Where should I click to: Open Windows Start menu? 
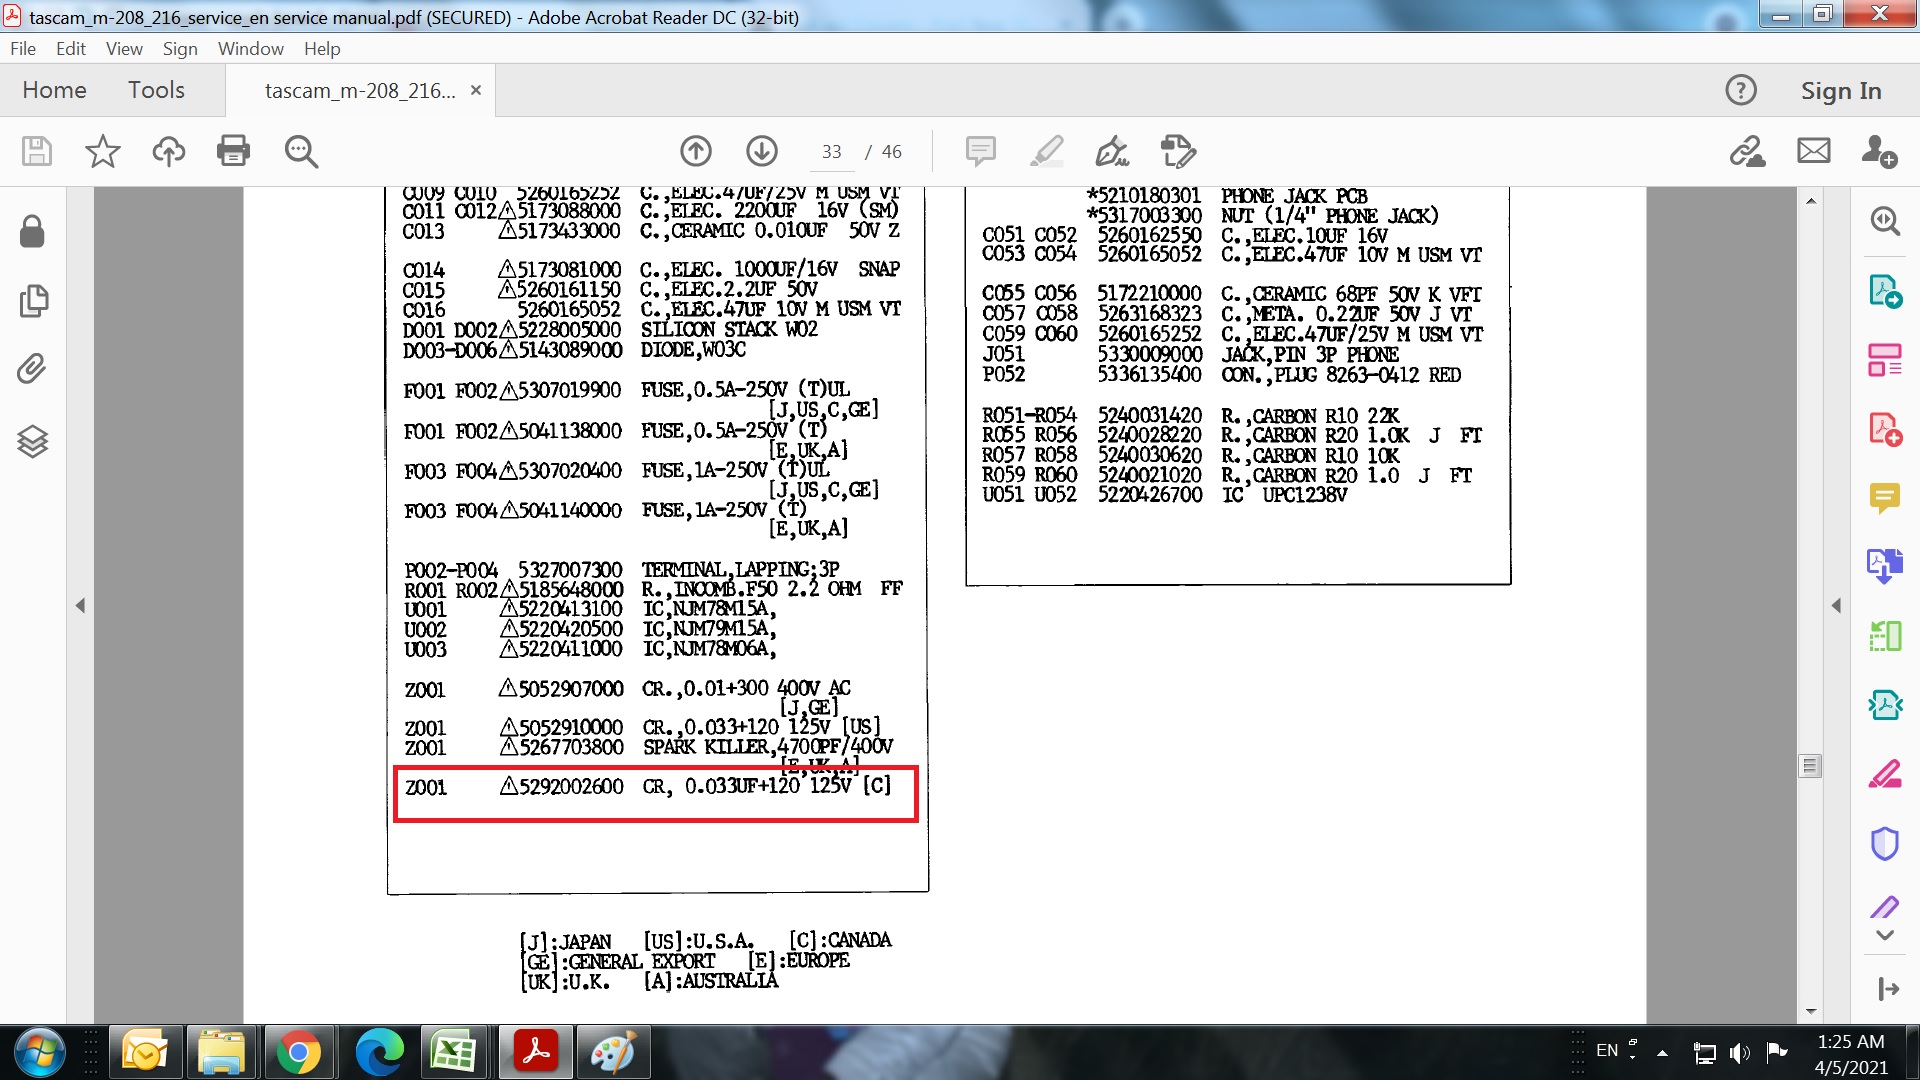click(39, 1053)
